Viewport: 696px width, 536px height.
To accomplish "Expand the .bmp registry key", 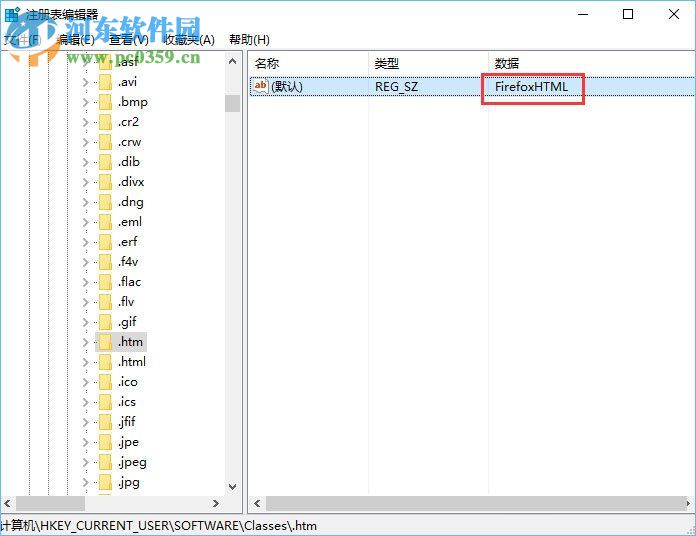I will (85, 102).
